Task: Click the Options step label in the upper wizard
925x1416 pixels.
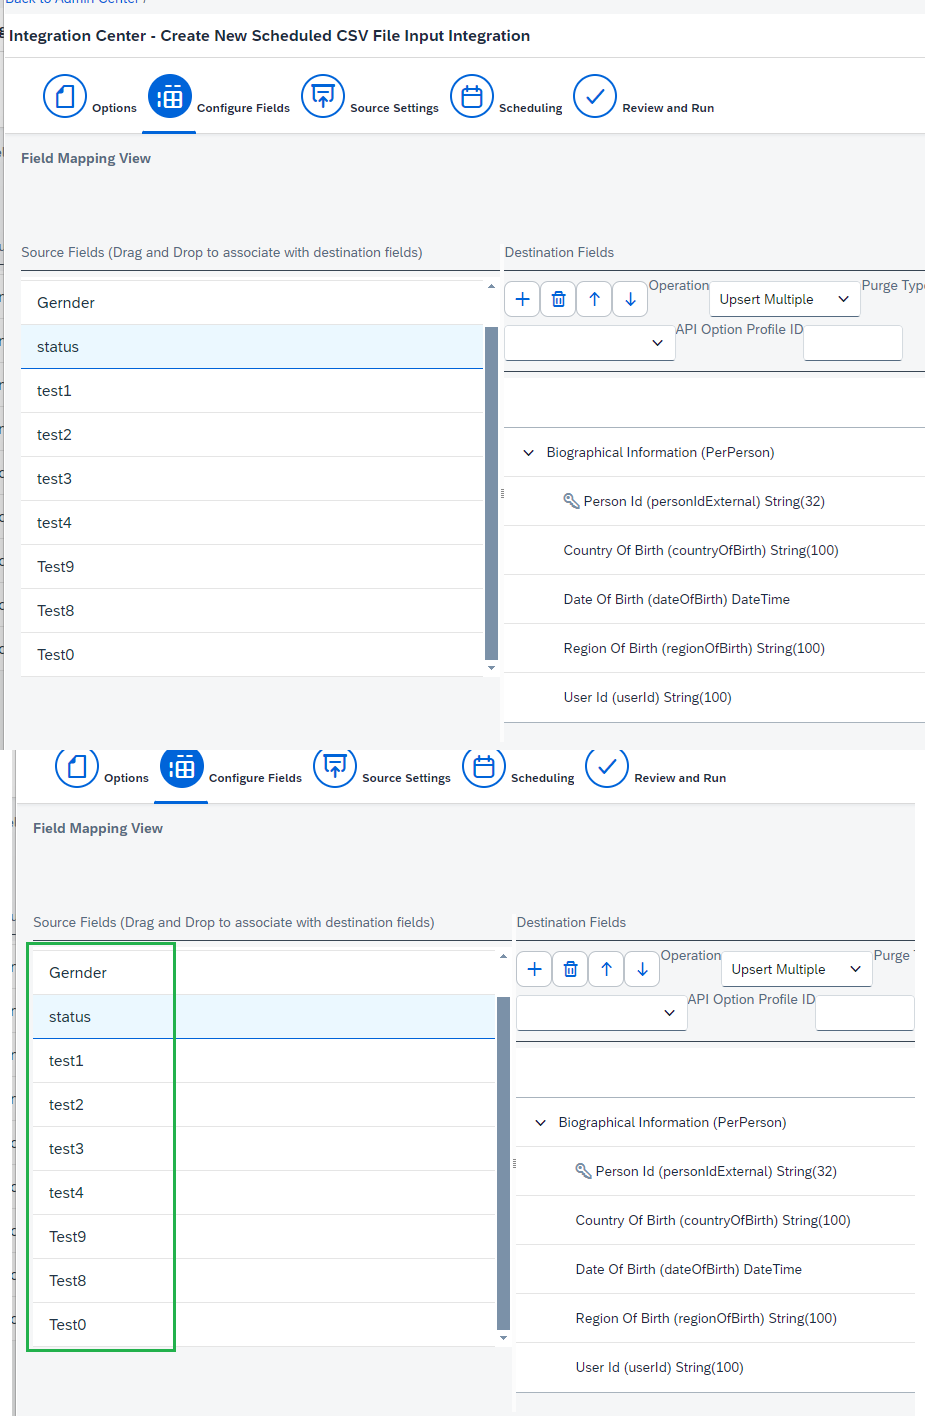Action: pos(114,108)
